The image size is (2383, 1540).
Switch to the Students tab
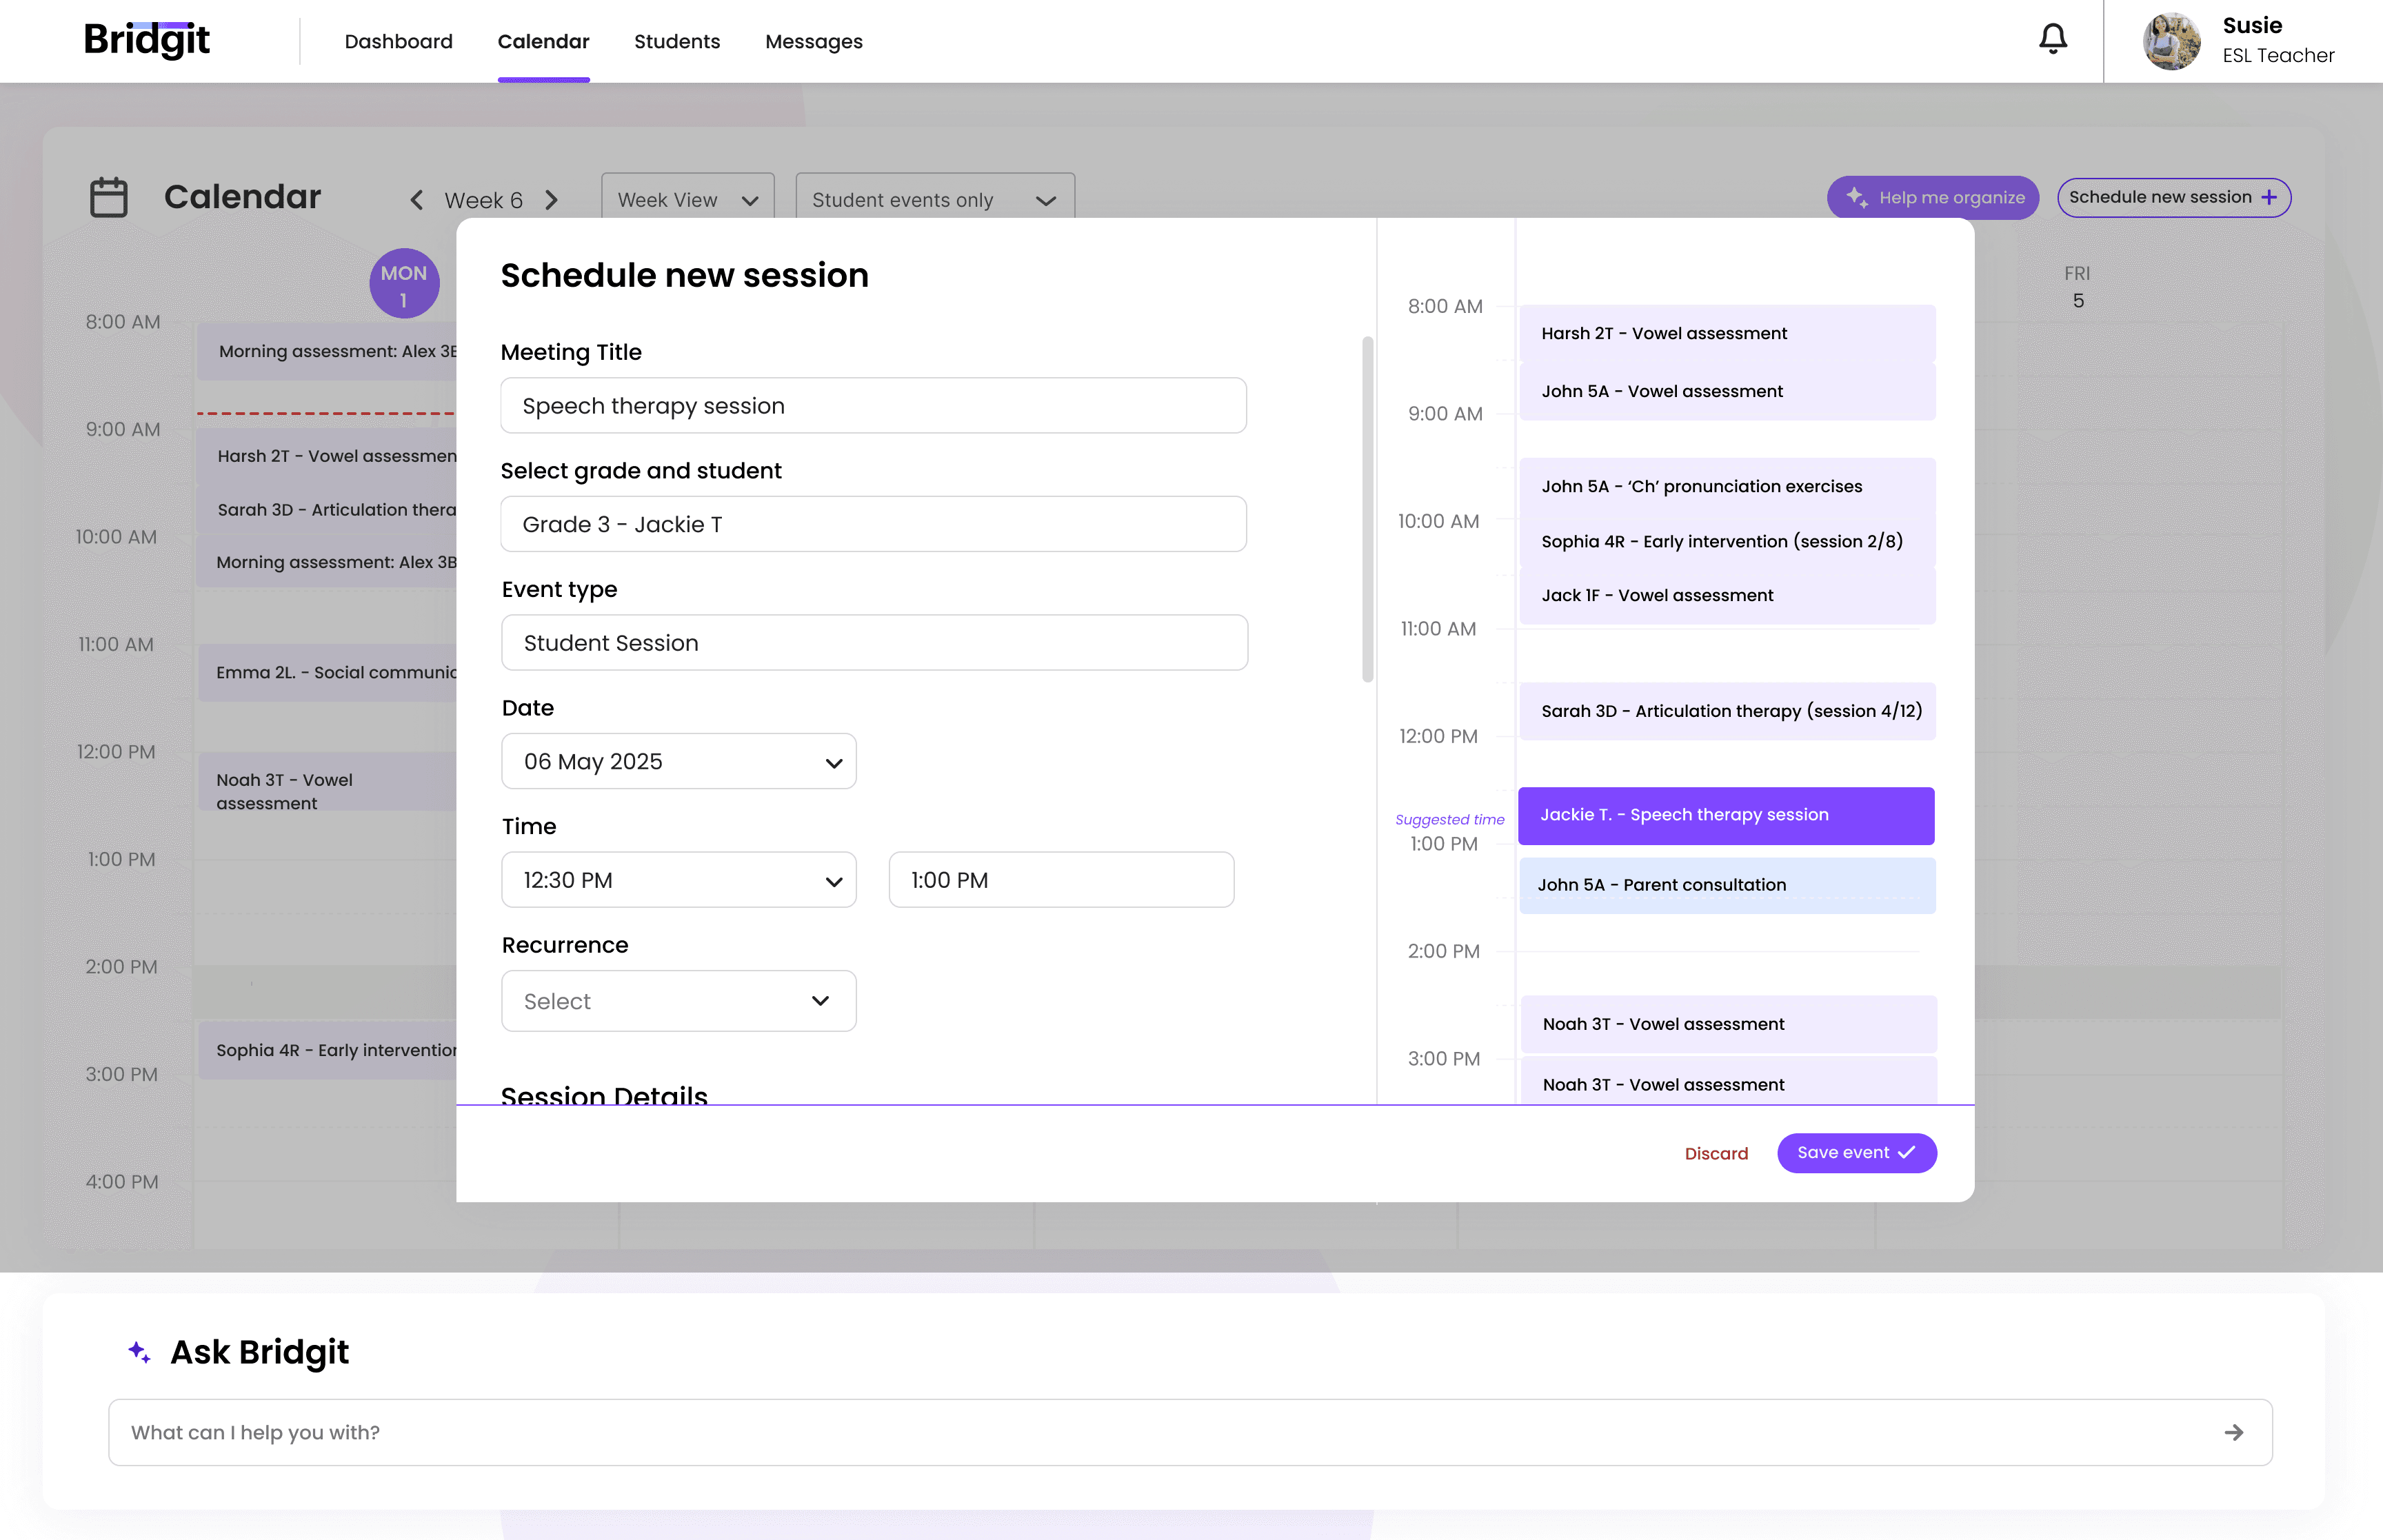[x=677, y=41]
